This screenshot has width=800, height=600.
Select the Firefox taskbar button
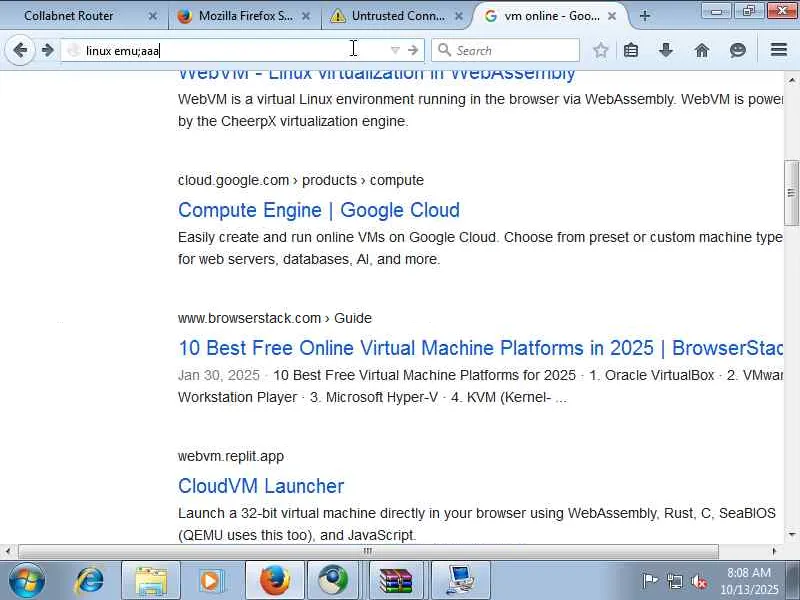[x=274, y=581]
